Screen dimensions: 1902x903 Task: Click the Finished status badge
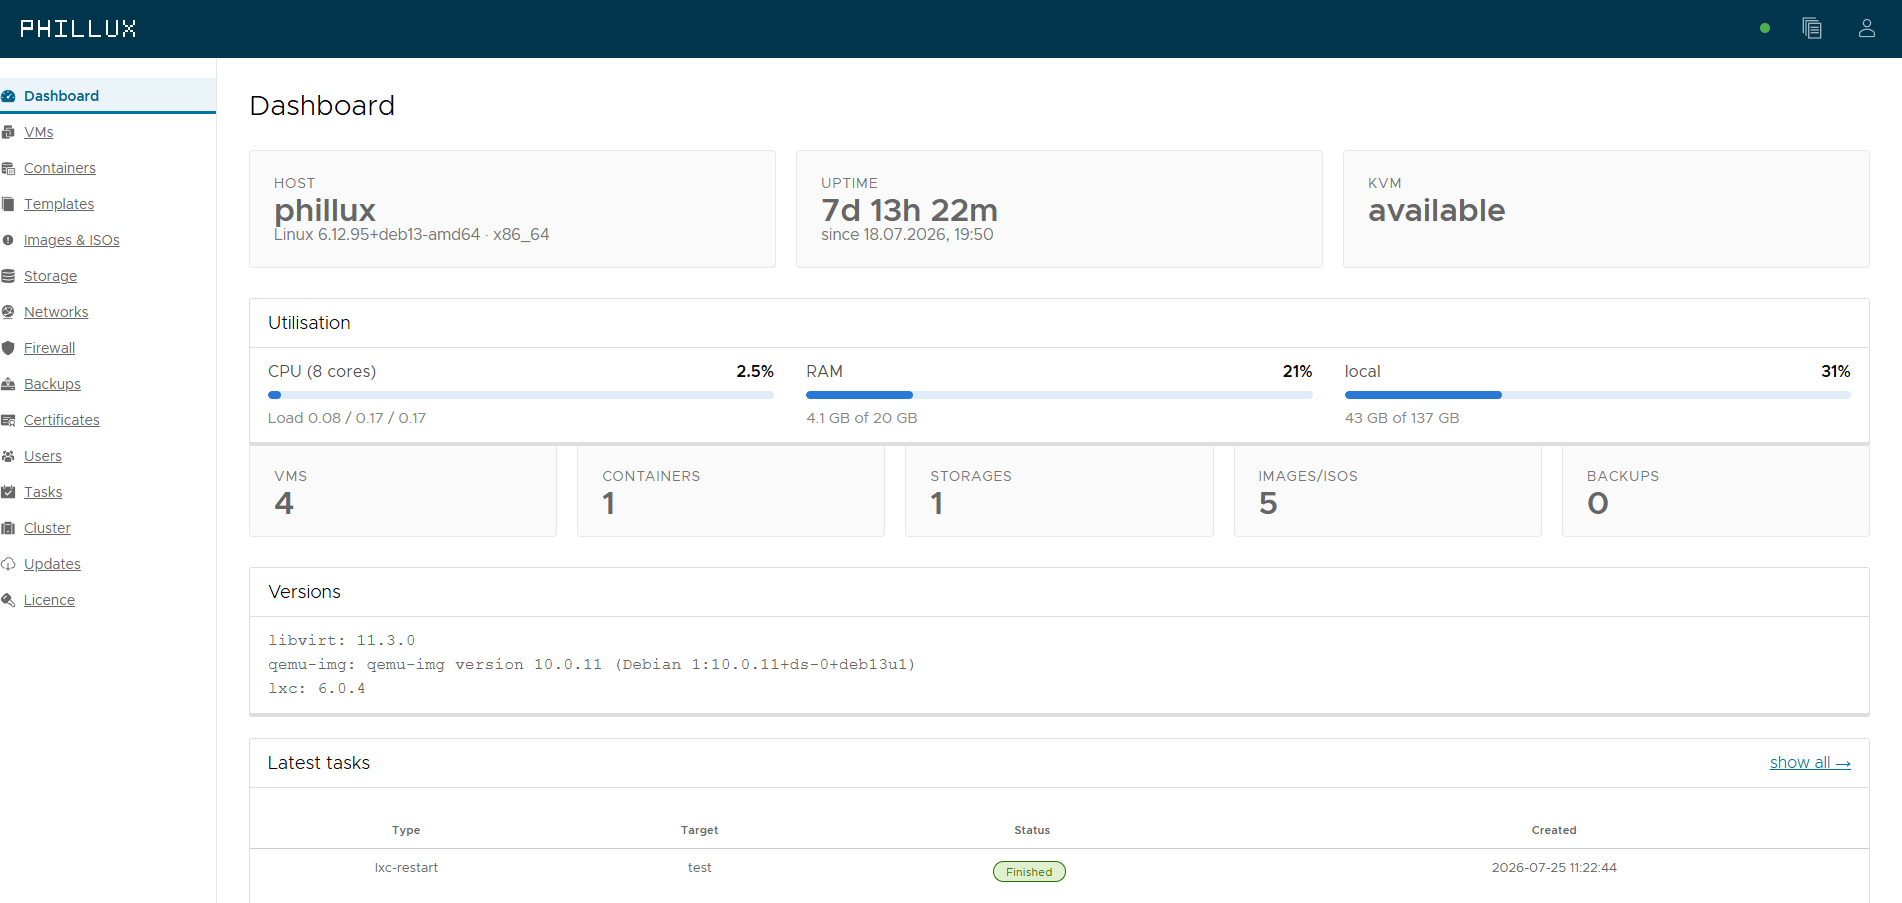tap(1029, 872)
